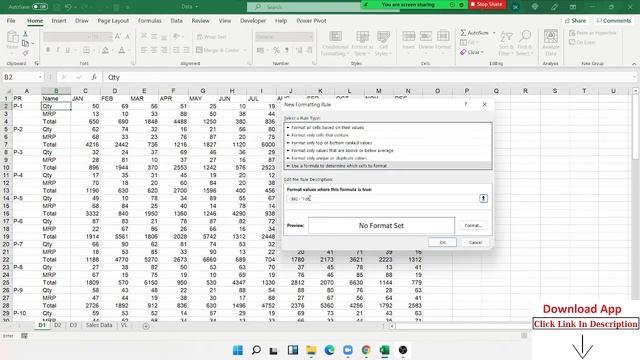The width and height of the screenshot is (640, 360).
Task: Click the Percent Style icon
Action: tap(276, 50)
